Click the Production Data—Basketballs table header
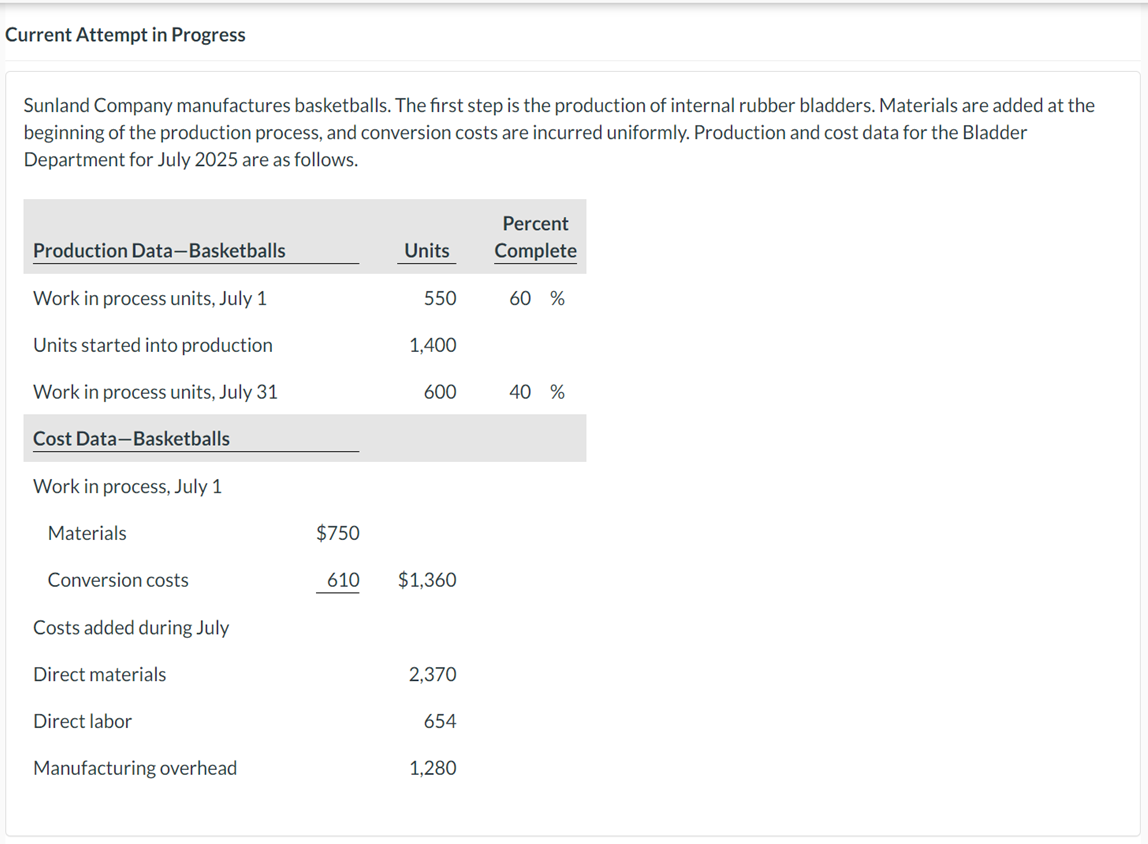1148x844 pixels. 159,251
